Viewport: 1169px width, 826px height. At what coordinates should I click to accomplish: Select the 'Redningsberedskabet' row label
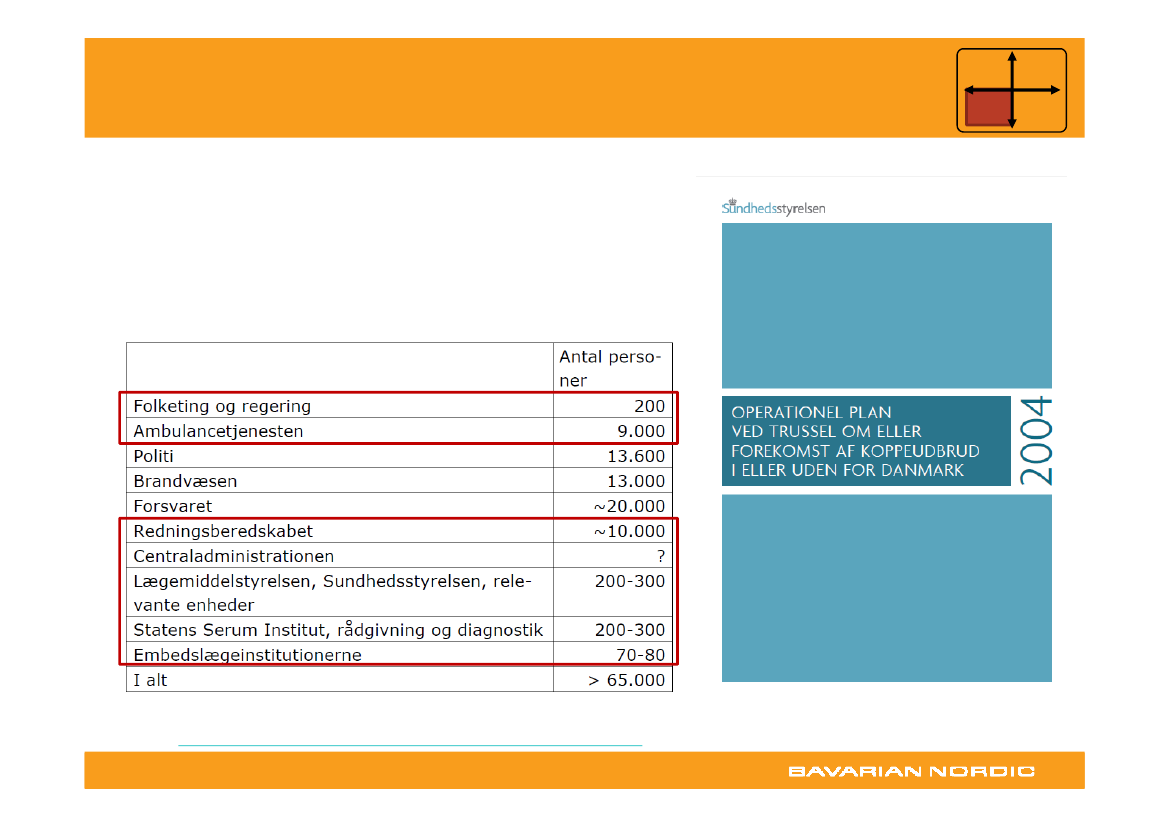224,531
